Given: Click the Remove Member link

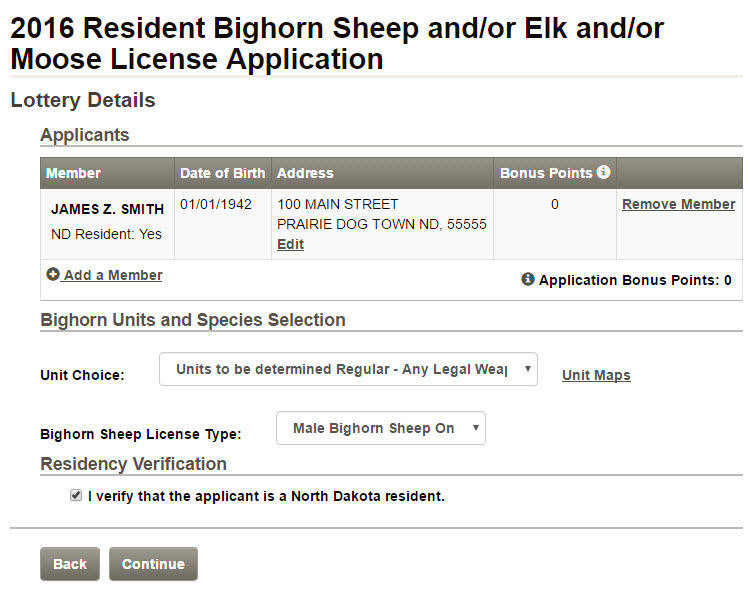Looking at the screenshot, I should (678, 204).
